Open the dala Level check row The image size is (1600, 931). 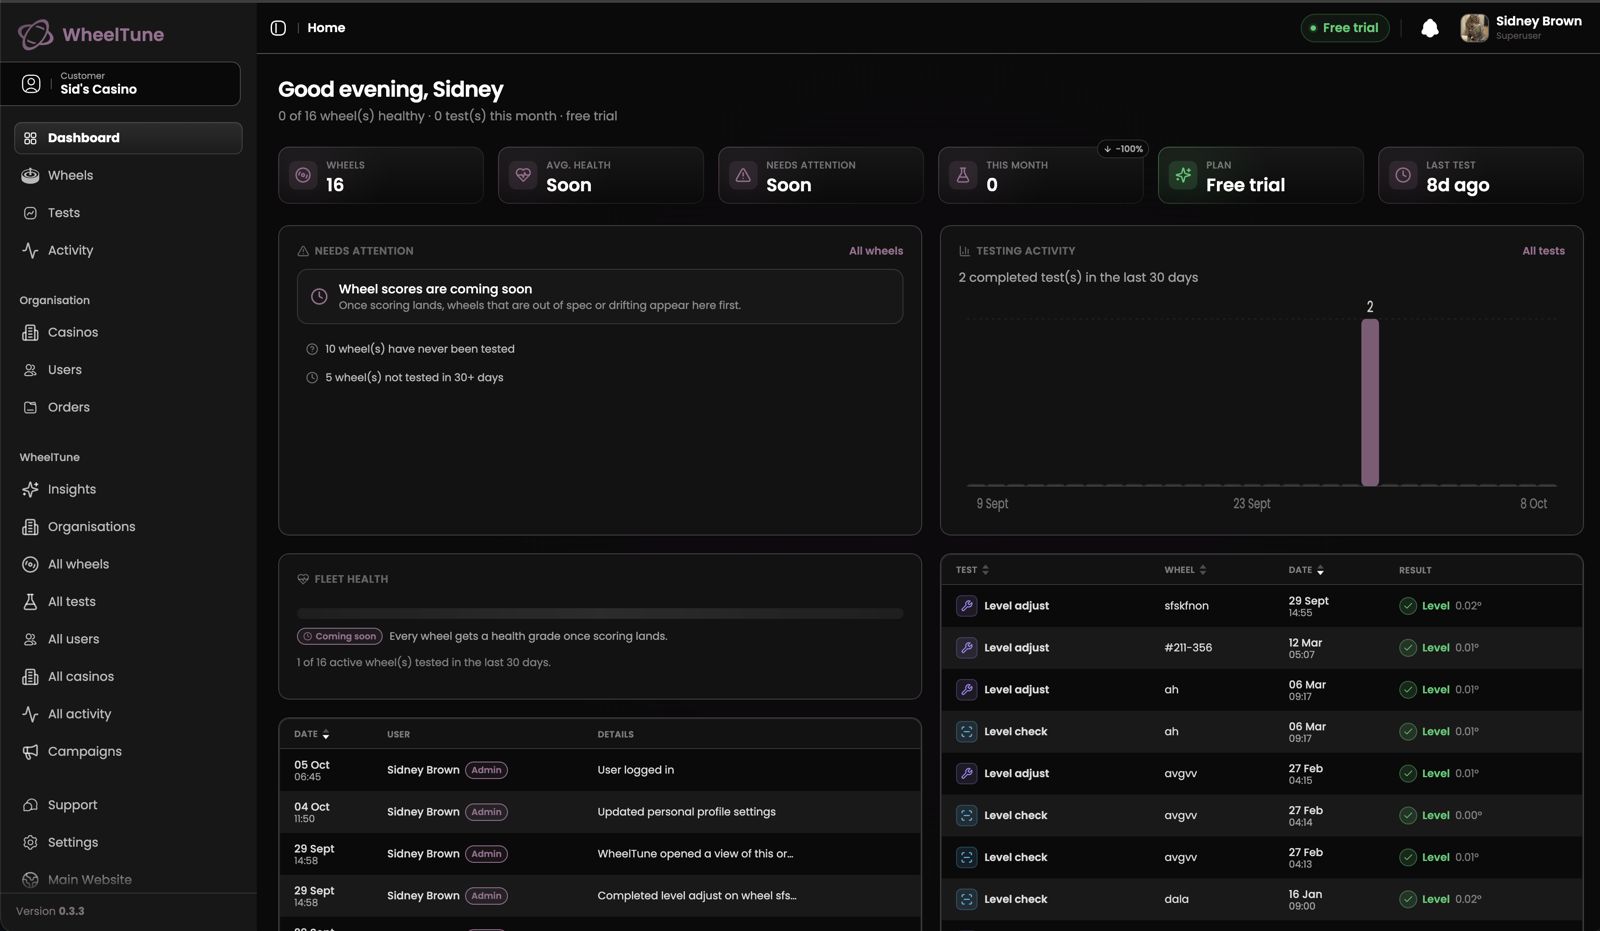(x=1262, y=899)
